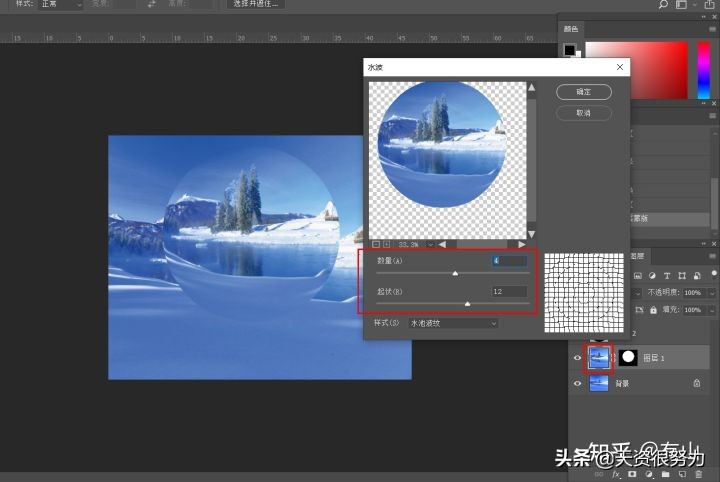
Task: Open the 样式 dropdown showing 水池波纹
Action: (x=453, y=323)
